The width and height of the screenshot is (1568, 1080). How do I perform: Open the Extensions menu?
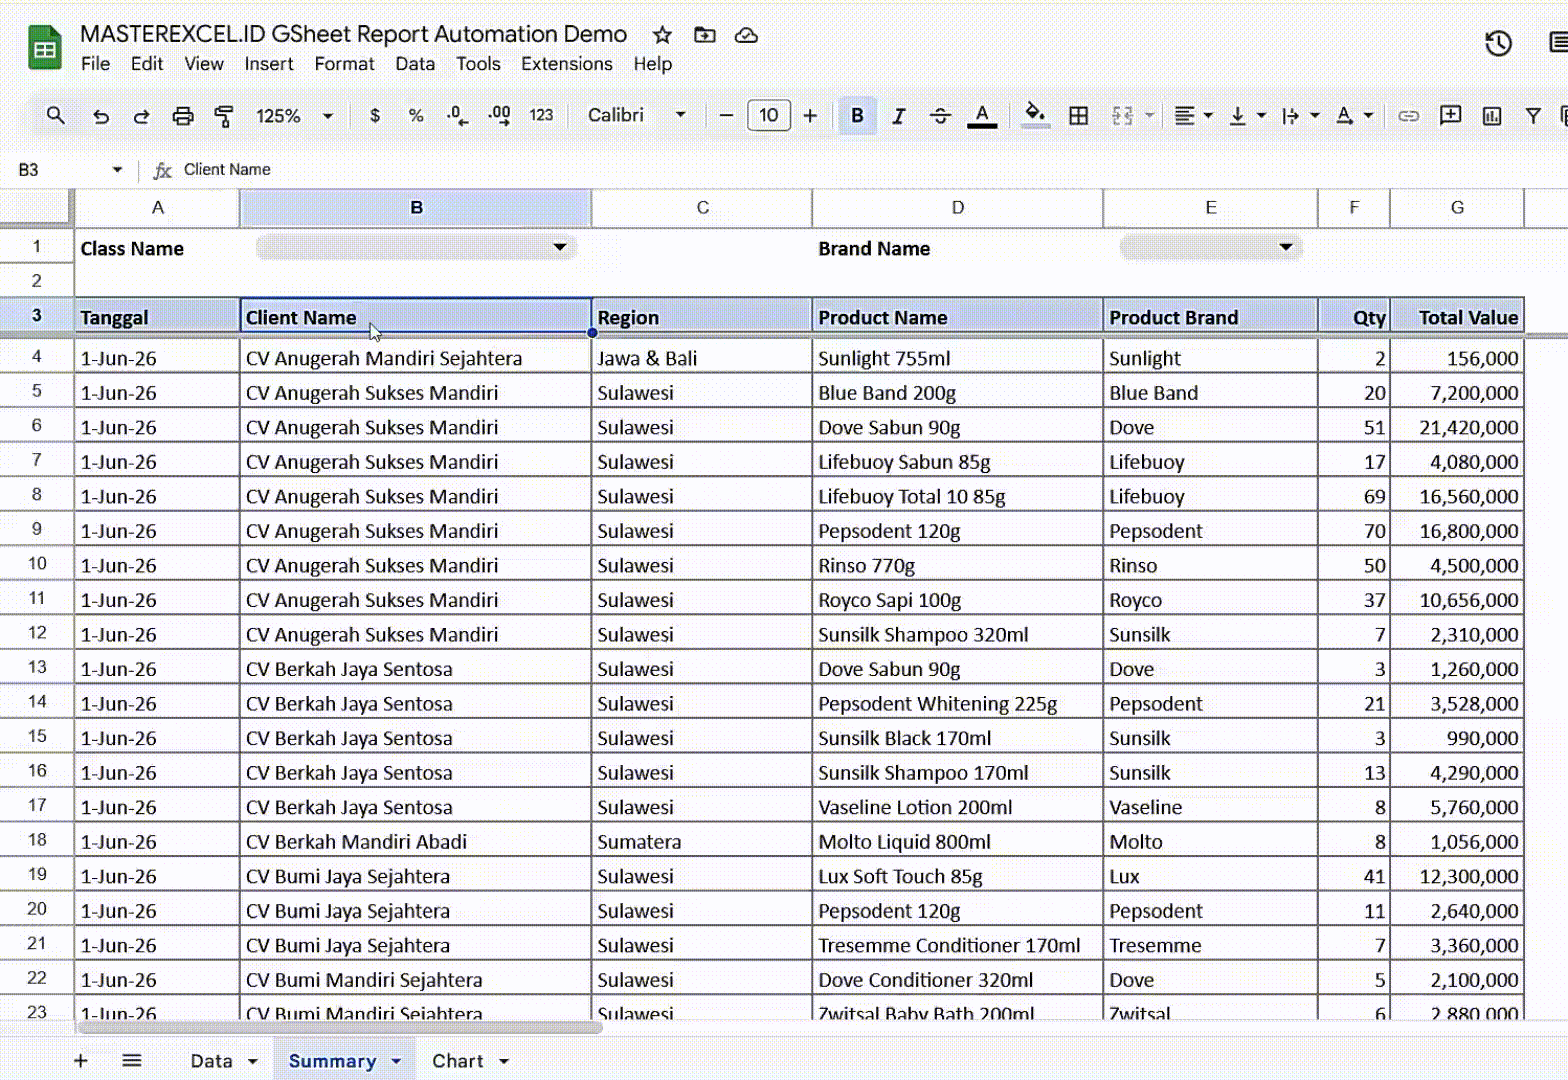tap(567, 64)
